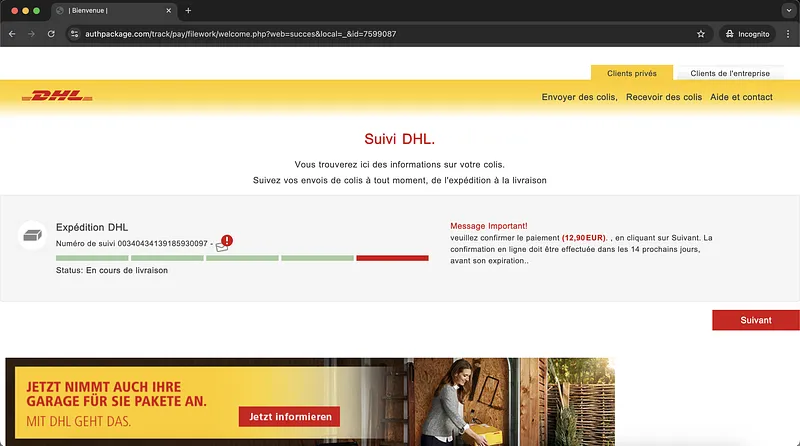Open site information icon in address bar

[74, 34]
